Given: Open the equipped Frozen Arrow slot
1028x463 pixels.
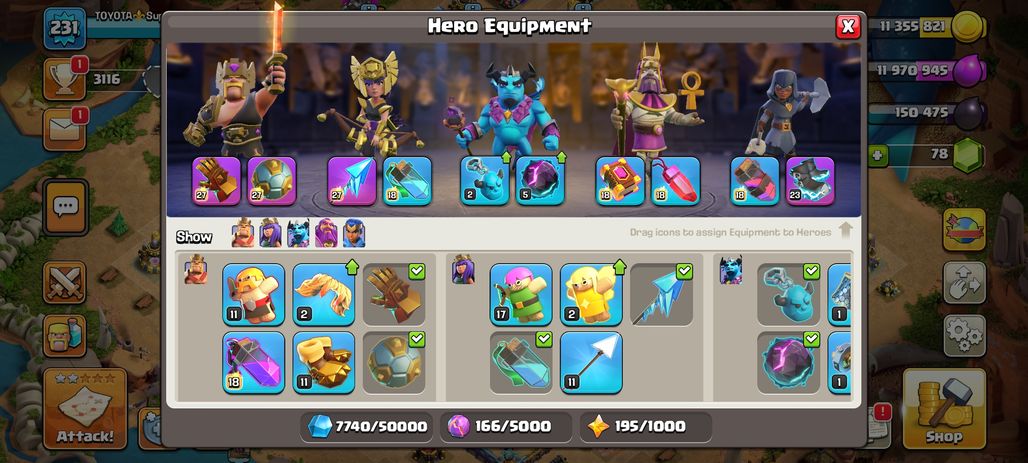Looking at the screenshot, I should click(352, 181).
